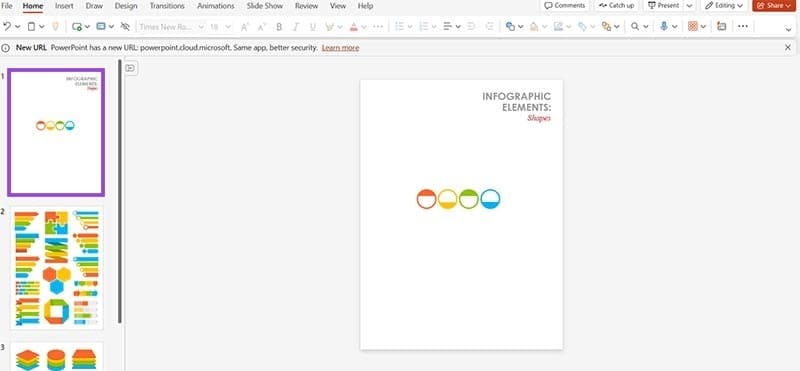Viewport: 800px width, 371px height.
Task: Switch to the Help tab
Action: coord(365,6)
